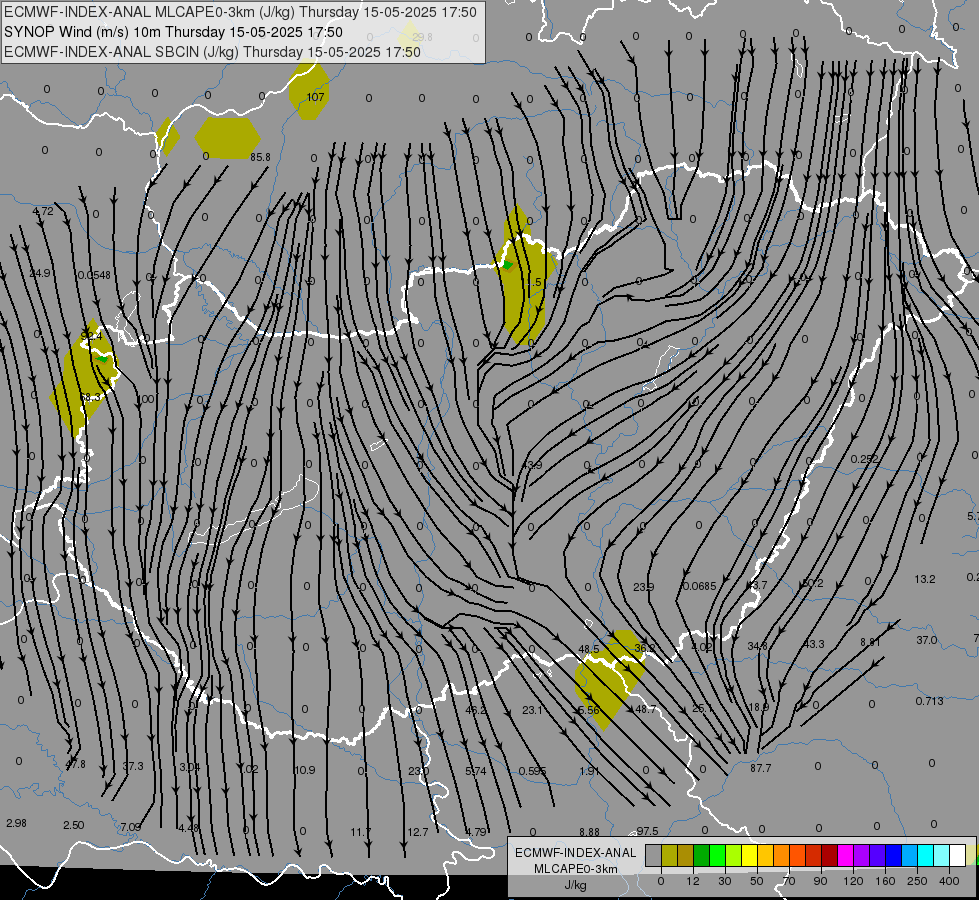Click the 43.9 value on the map
This screenshot has height=900, width=979.
(x=532, y=465)
